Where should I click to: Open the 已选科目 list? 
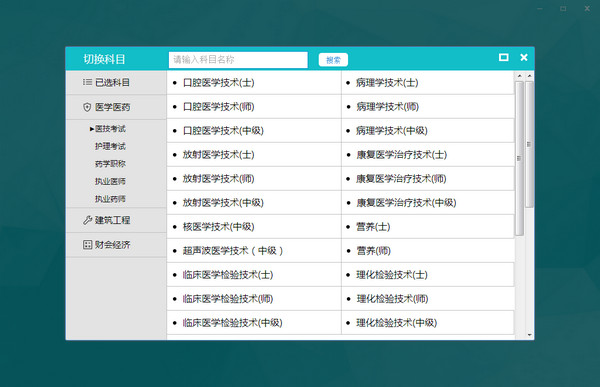point(116,82)
